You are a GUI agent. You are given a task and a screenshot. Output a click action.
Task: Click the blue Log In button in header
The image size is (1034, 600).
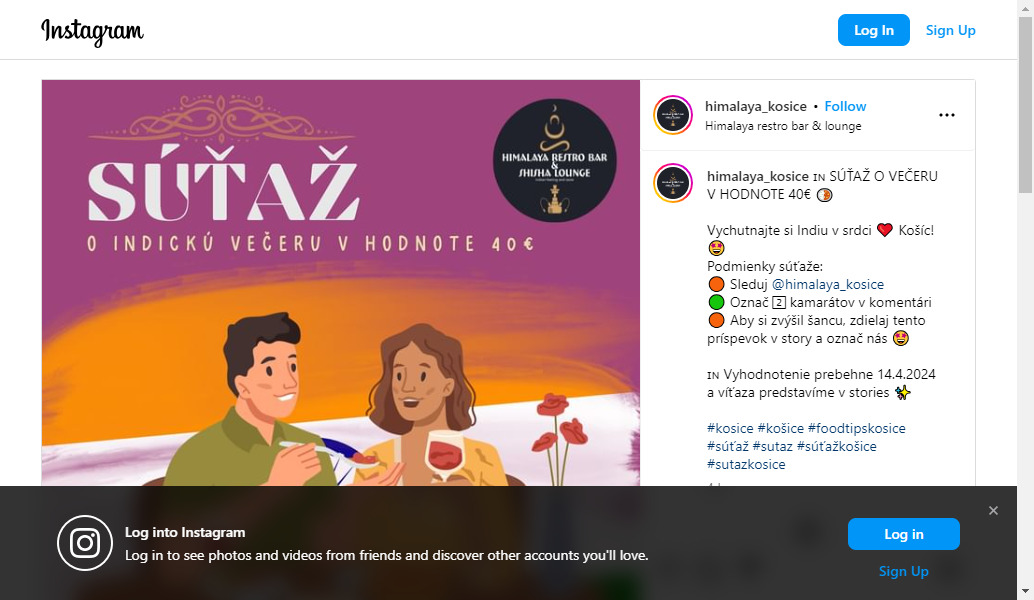873,30
